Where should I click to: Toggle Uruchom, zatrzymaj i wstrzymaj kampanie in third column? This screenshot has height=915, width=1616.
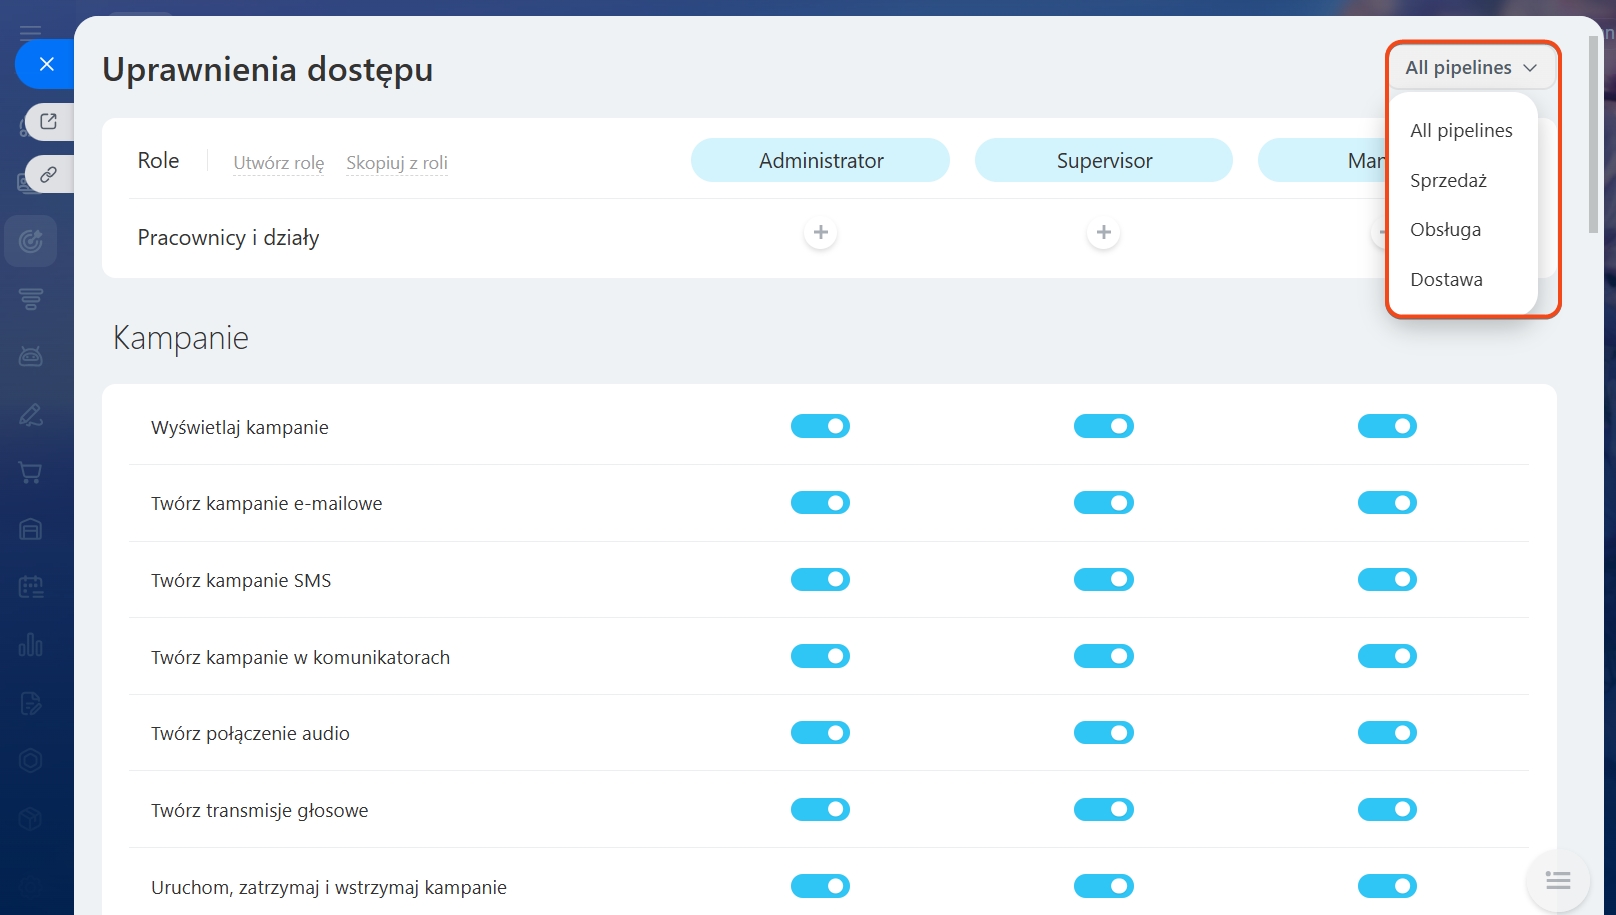tap(1387, 886)
